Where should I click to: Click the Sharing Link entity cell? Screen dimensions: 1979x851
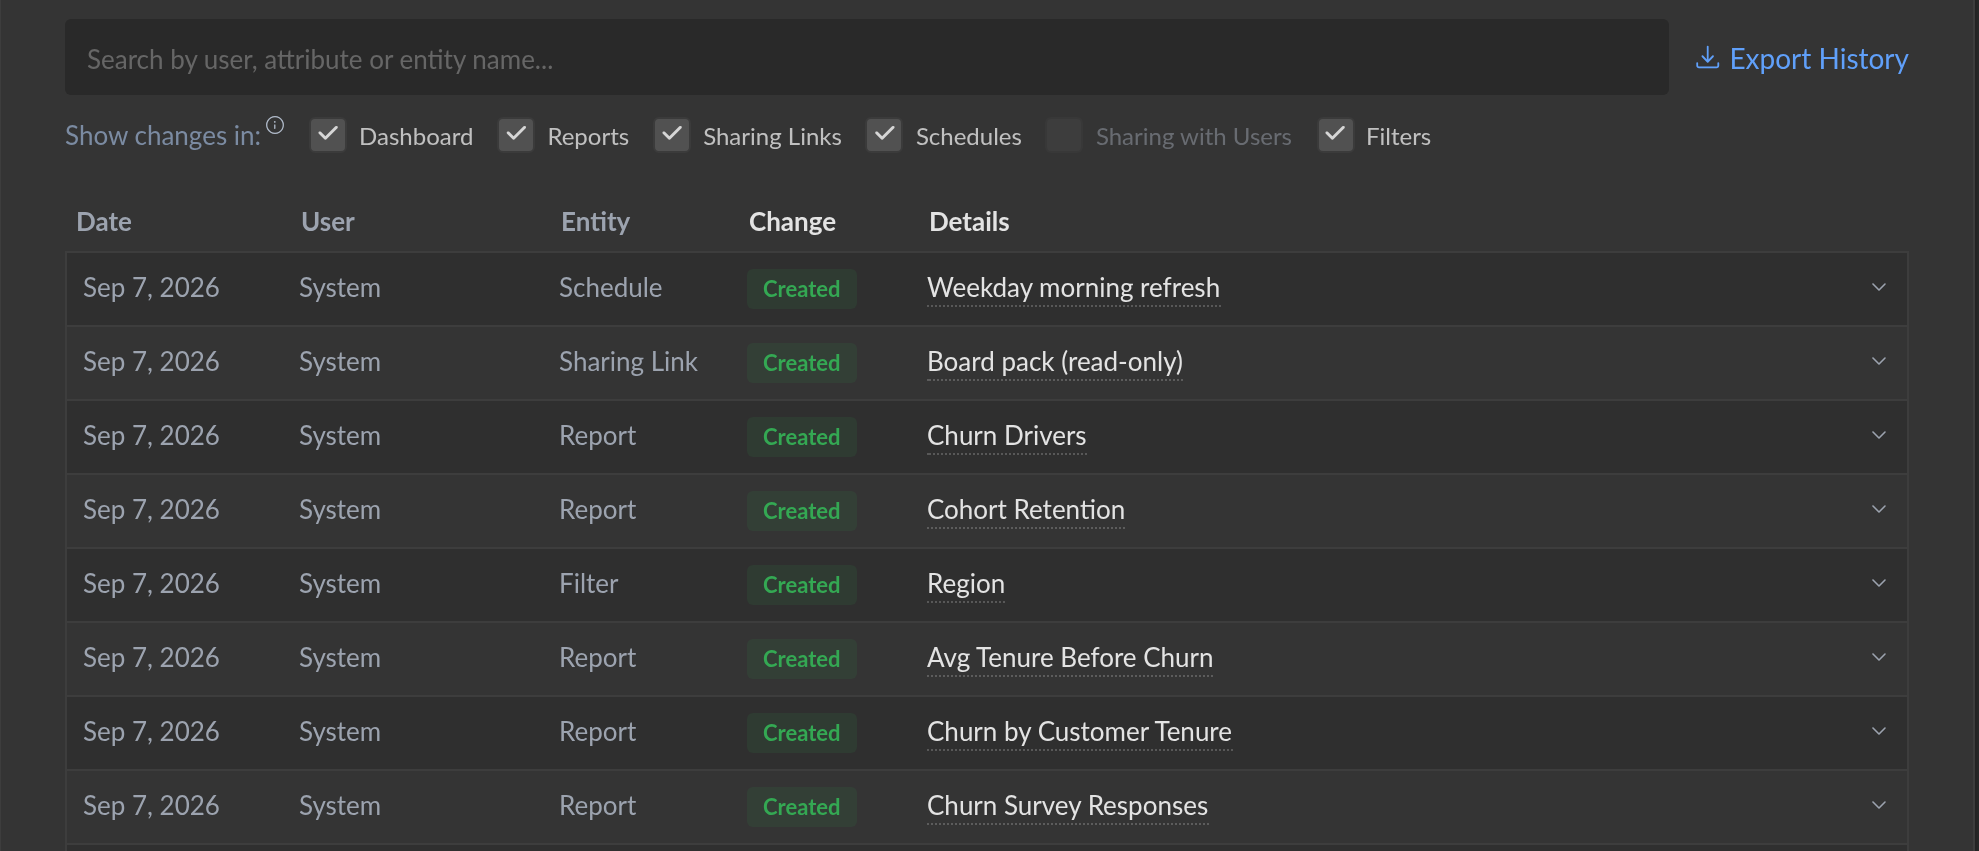628,362
